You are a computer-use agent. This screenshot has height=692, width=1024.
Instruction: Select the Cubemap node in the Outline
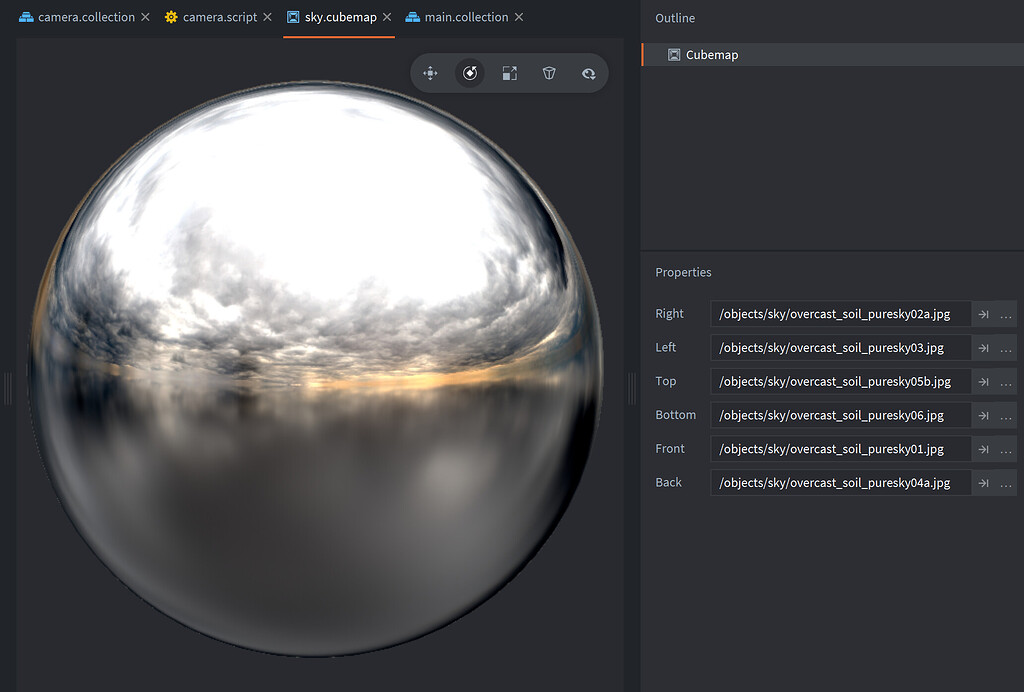pyautogui.click(x=711, y=55)
